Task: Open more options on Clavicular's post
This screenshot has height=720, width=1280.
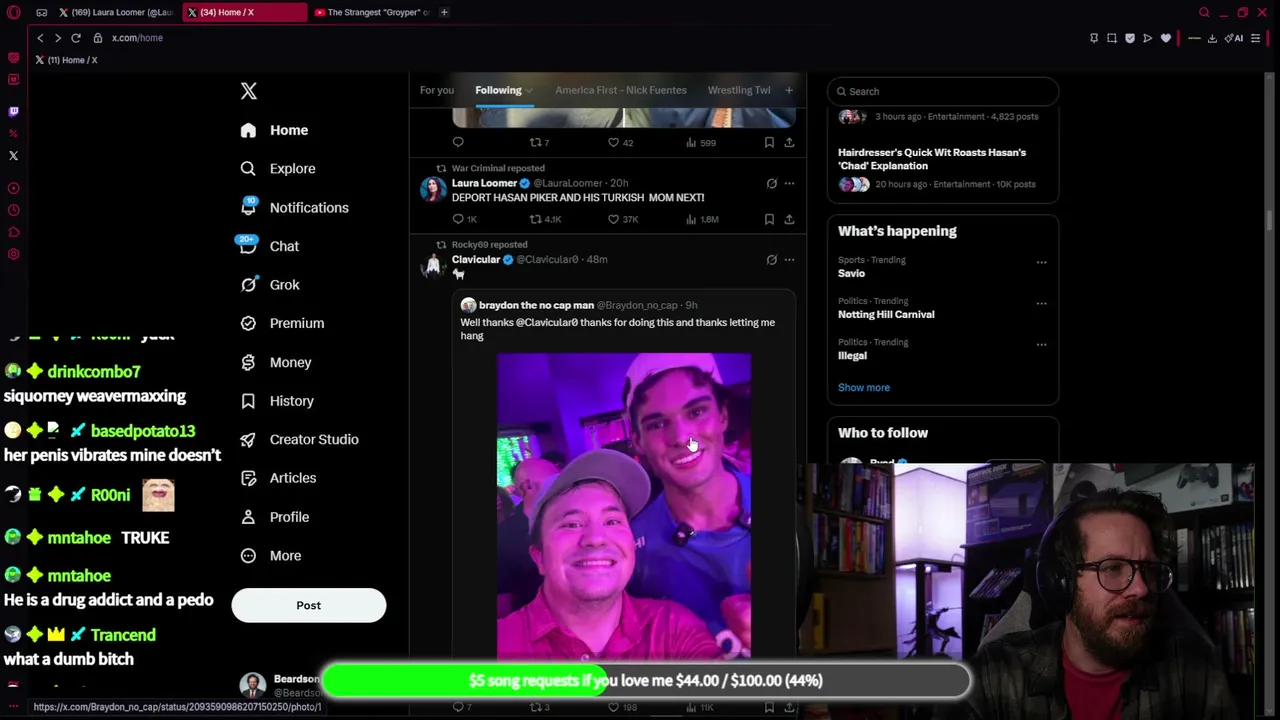Action: coord(789,260)
